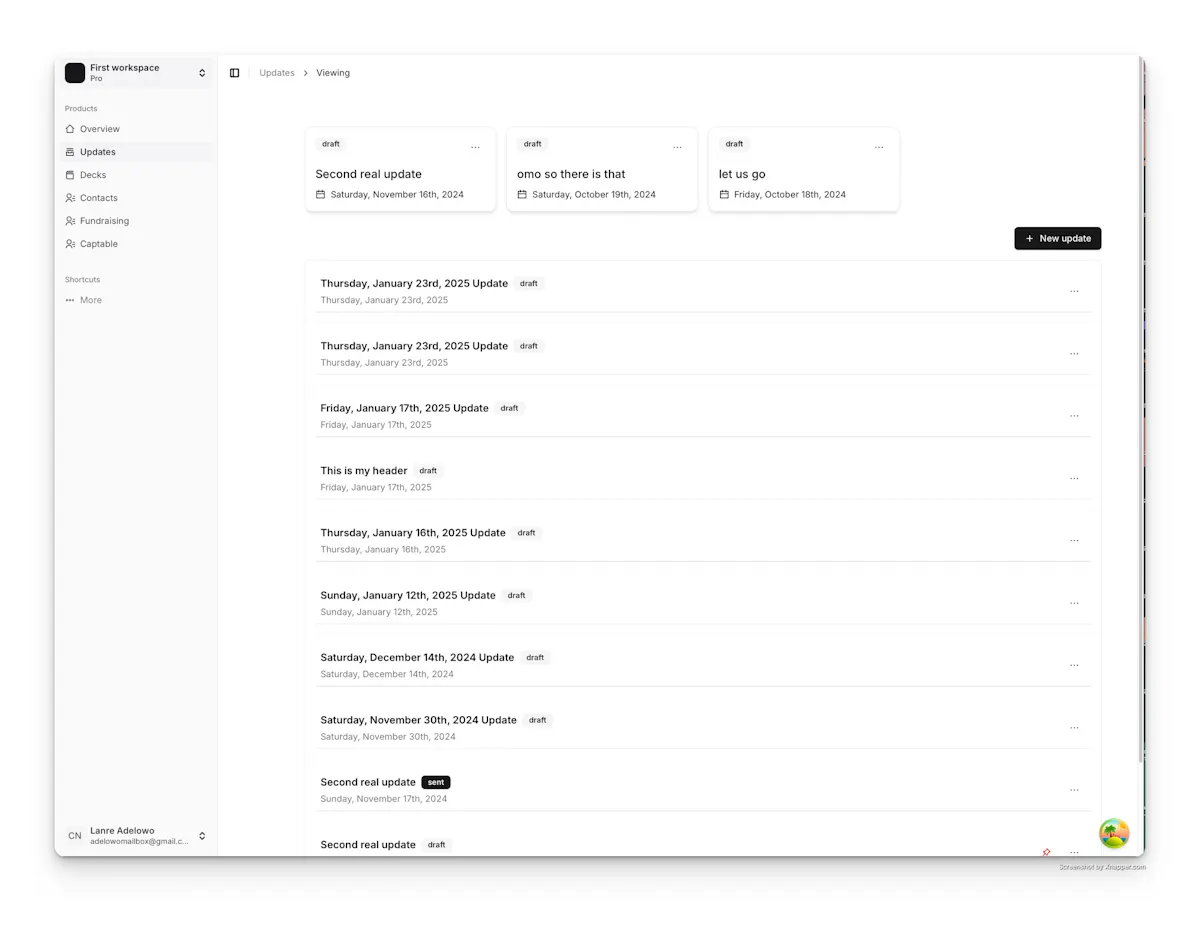Click the Viewing breadcrumb text
1200x925 pixels.
point(333,73)
